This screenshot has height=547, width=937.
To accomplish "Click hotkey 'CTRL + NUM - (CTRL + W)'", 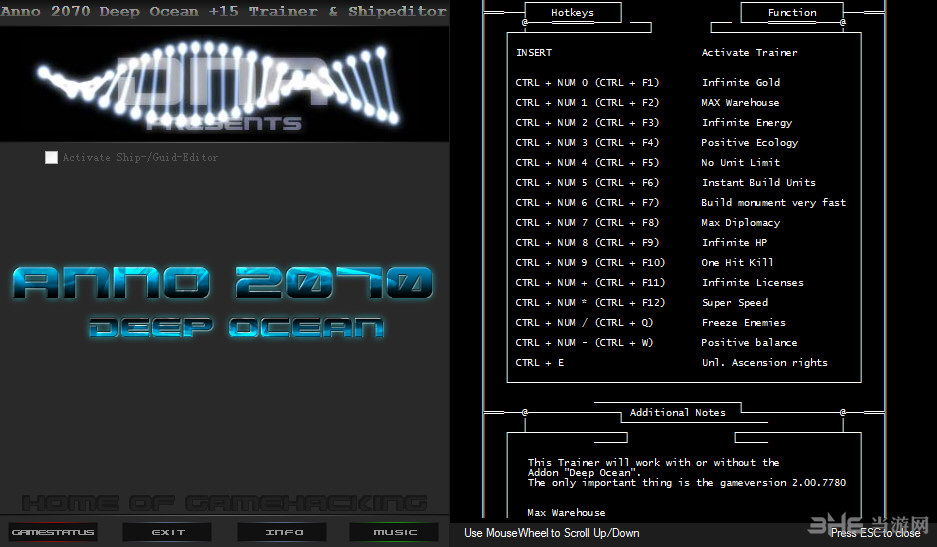I will tap(584, 343).
